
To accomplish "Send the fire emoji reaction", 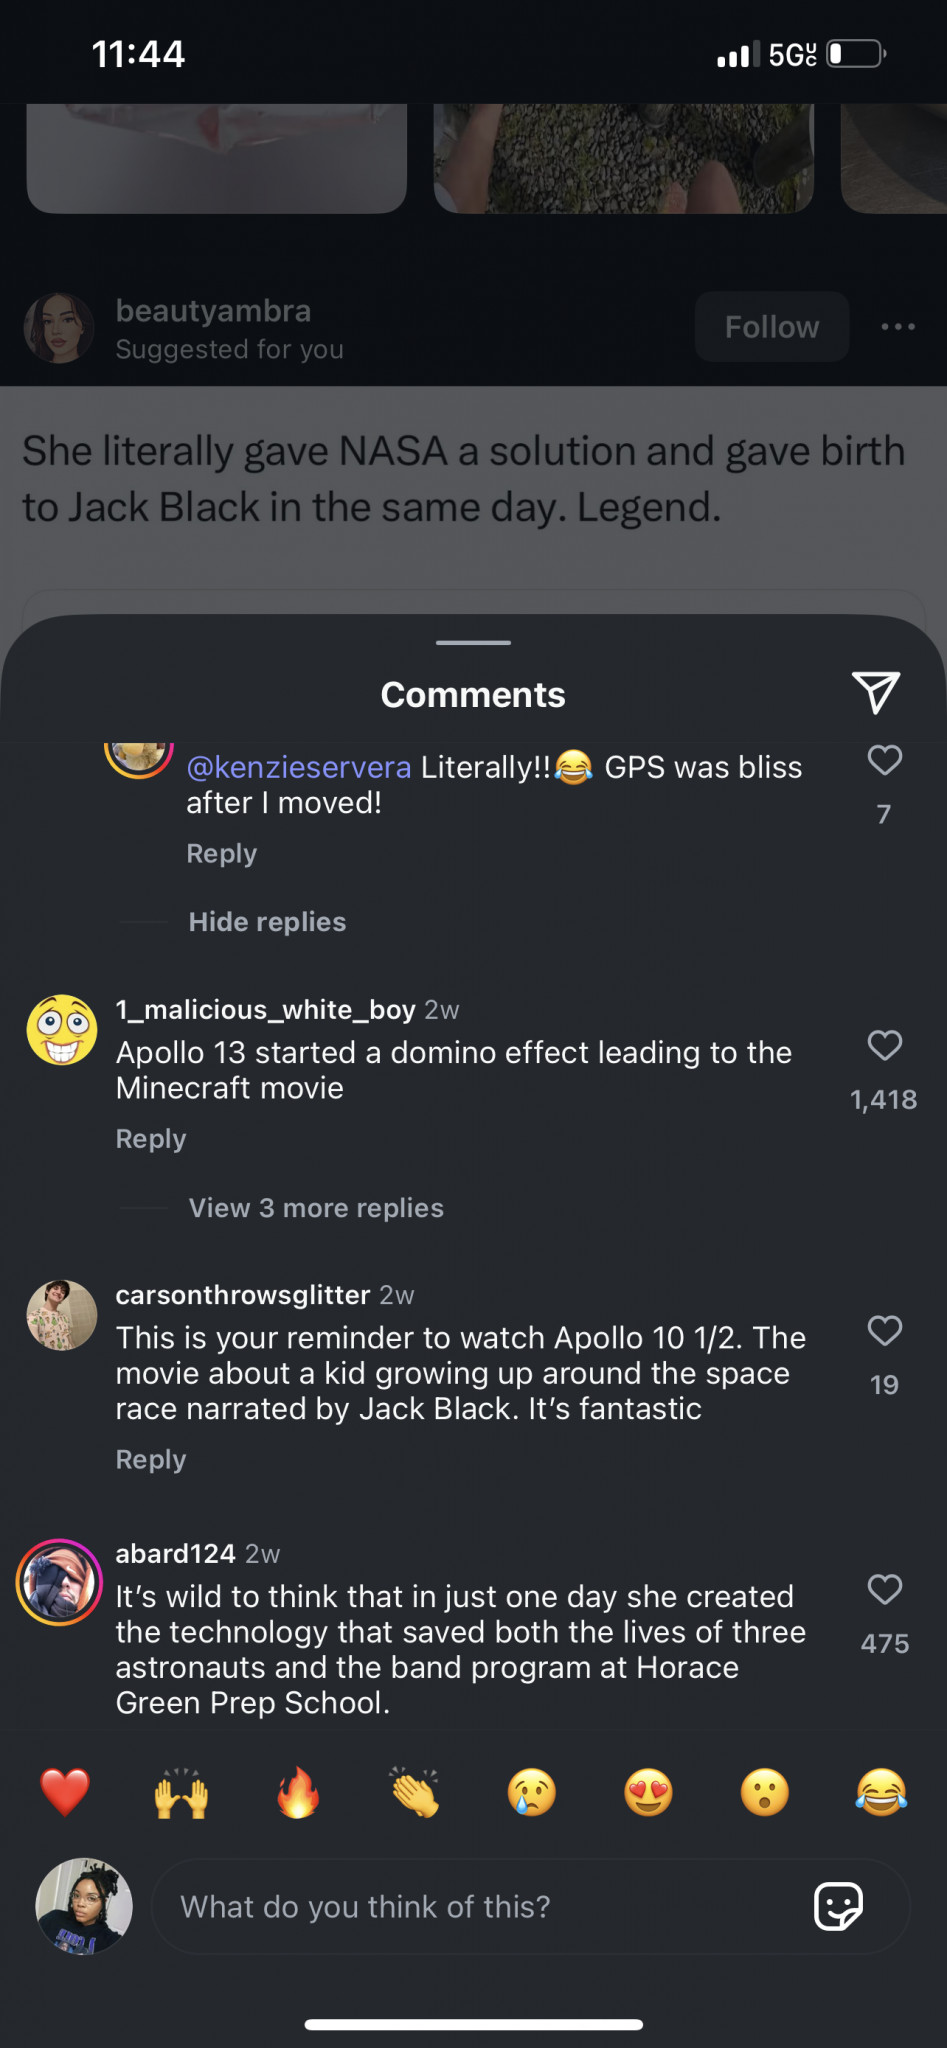I will 298,1792.
